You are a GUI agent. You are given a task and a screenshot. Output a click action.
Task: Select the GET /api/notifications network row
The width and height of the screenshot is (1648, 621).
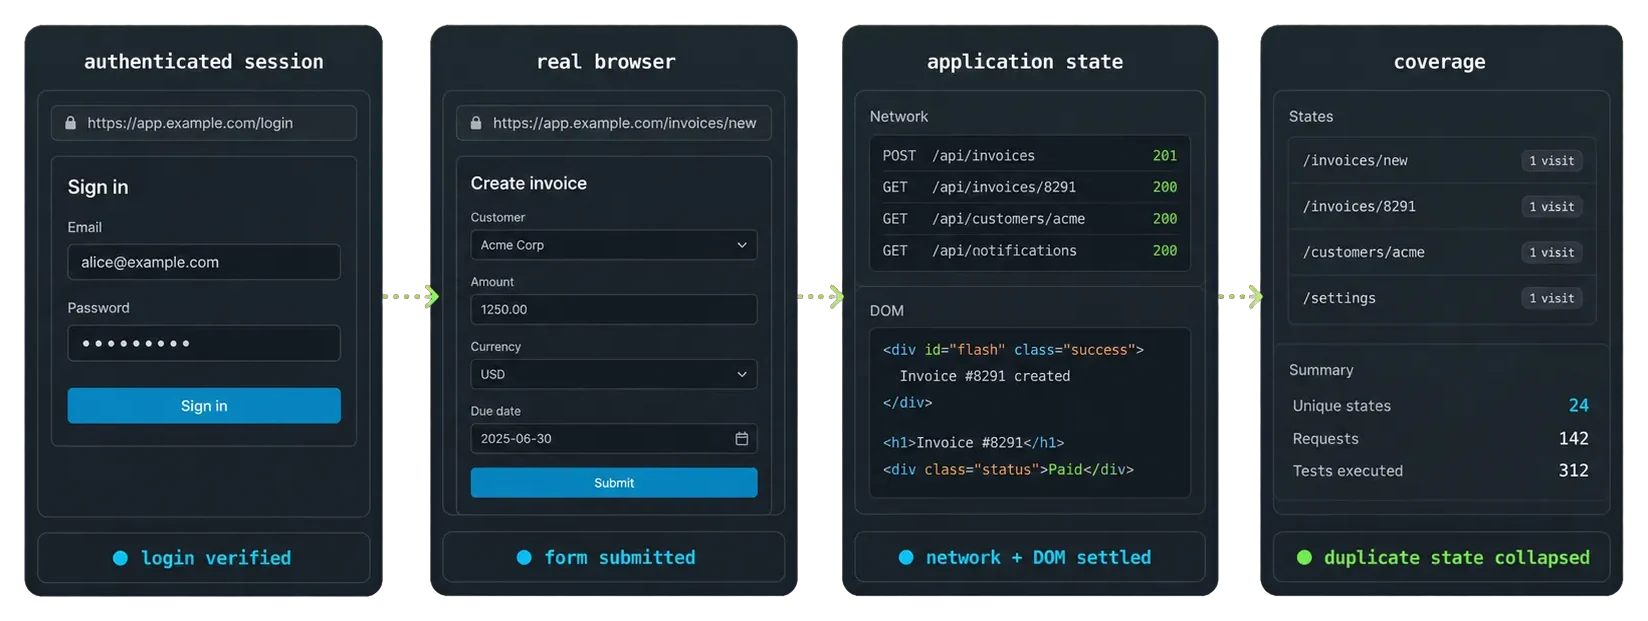1030,251
